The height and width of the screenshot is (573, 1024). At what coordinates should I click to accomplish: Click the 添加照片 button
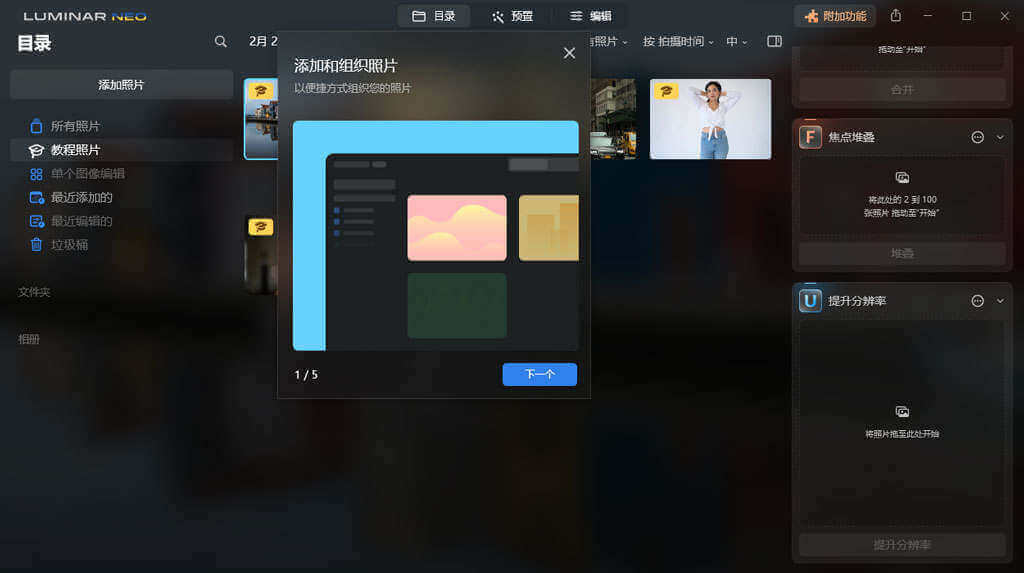(121, 85)
